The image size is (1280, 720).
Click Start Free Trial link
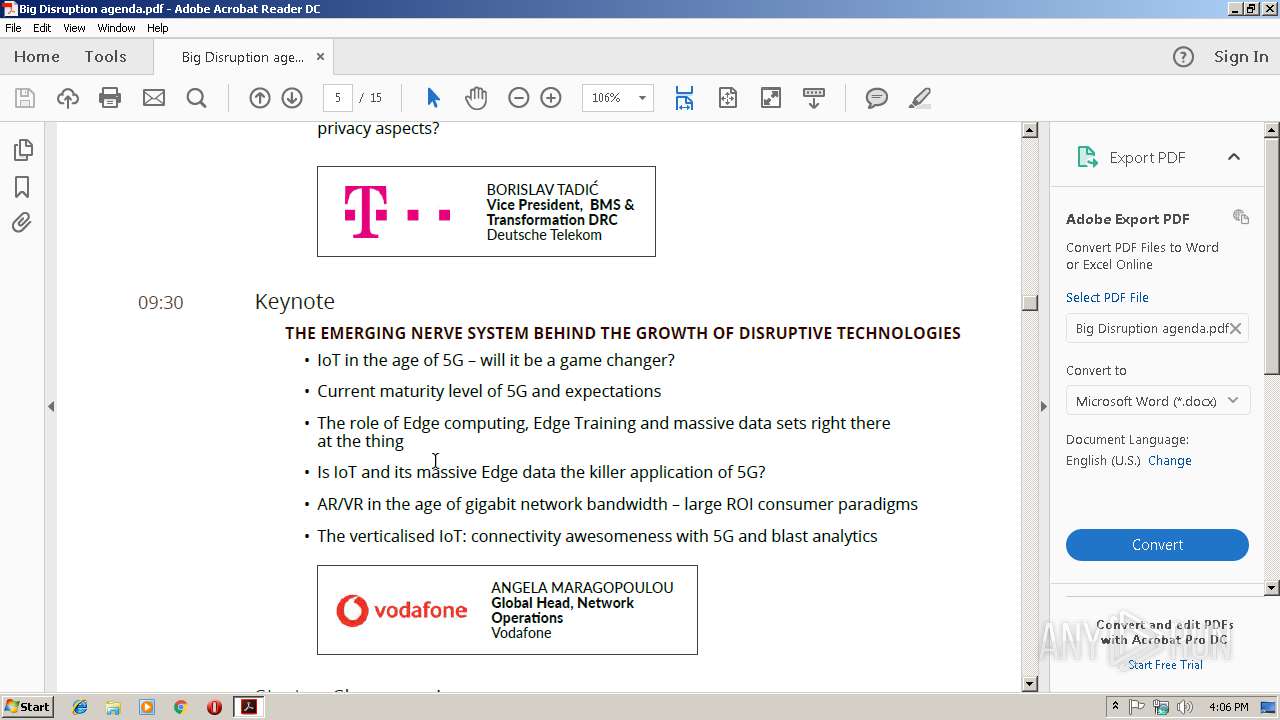click(x=1165, y=665)
